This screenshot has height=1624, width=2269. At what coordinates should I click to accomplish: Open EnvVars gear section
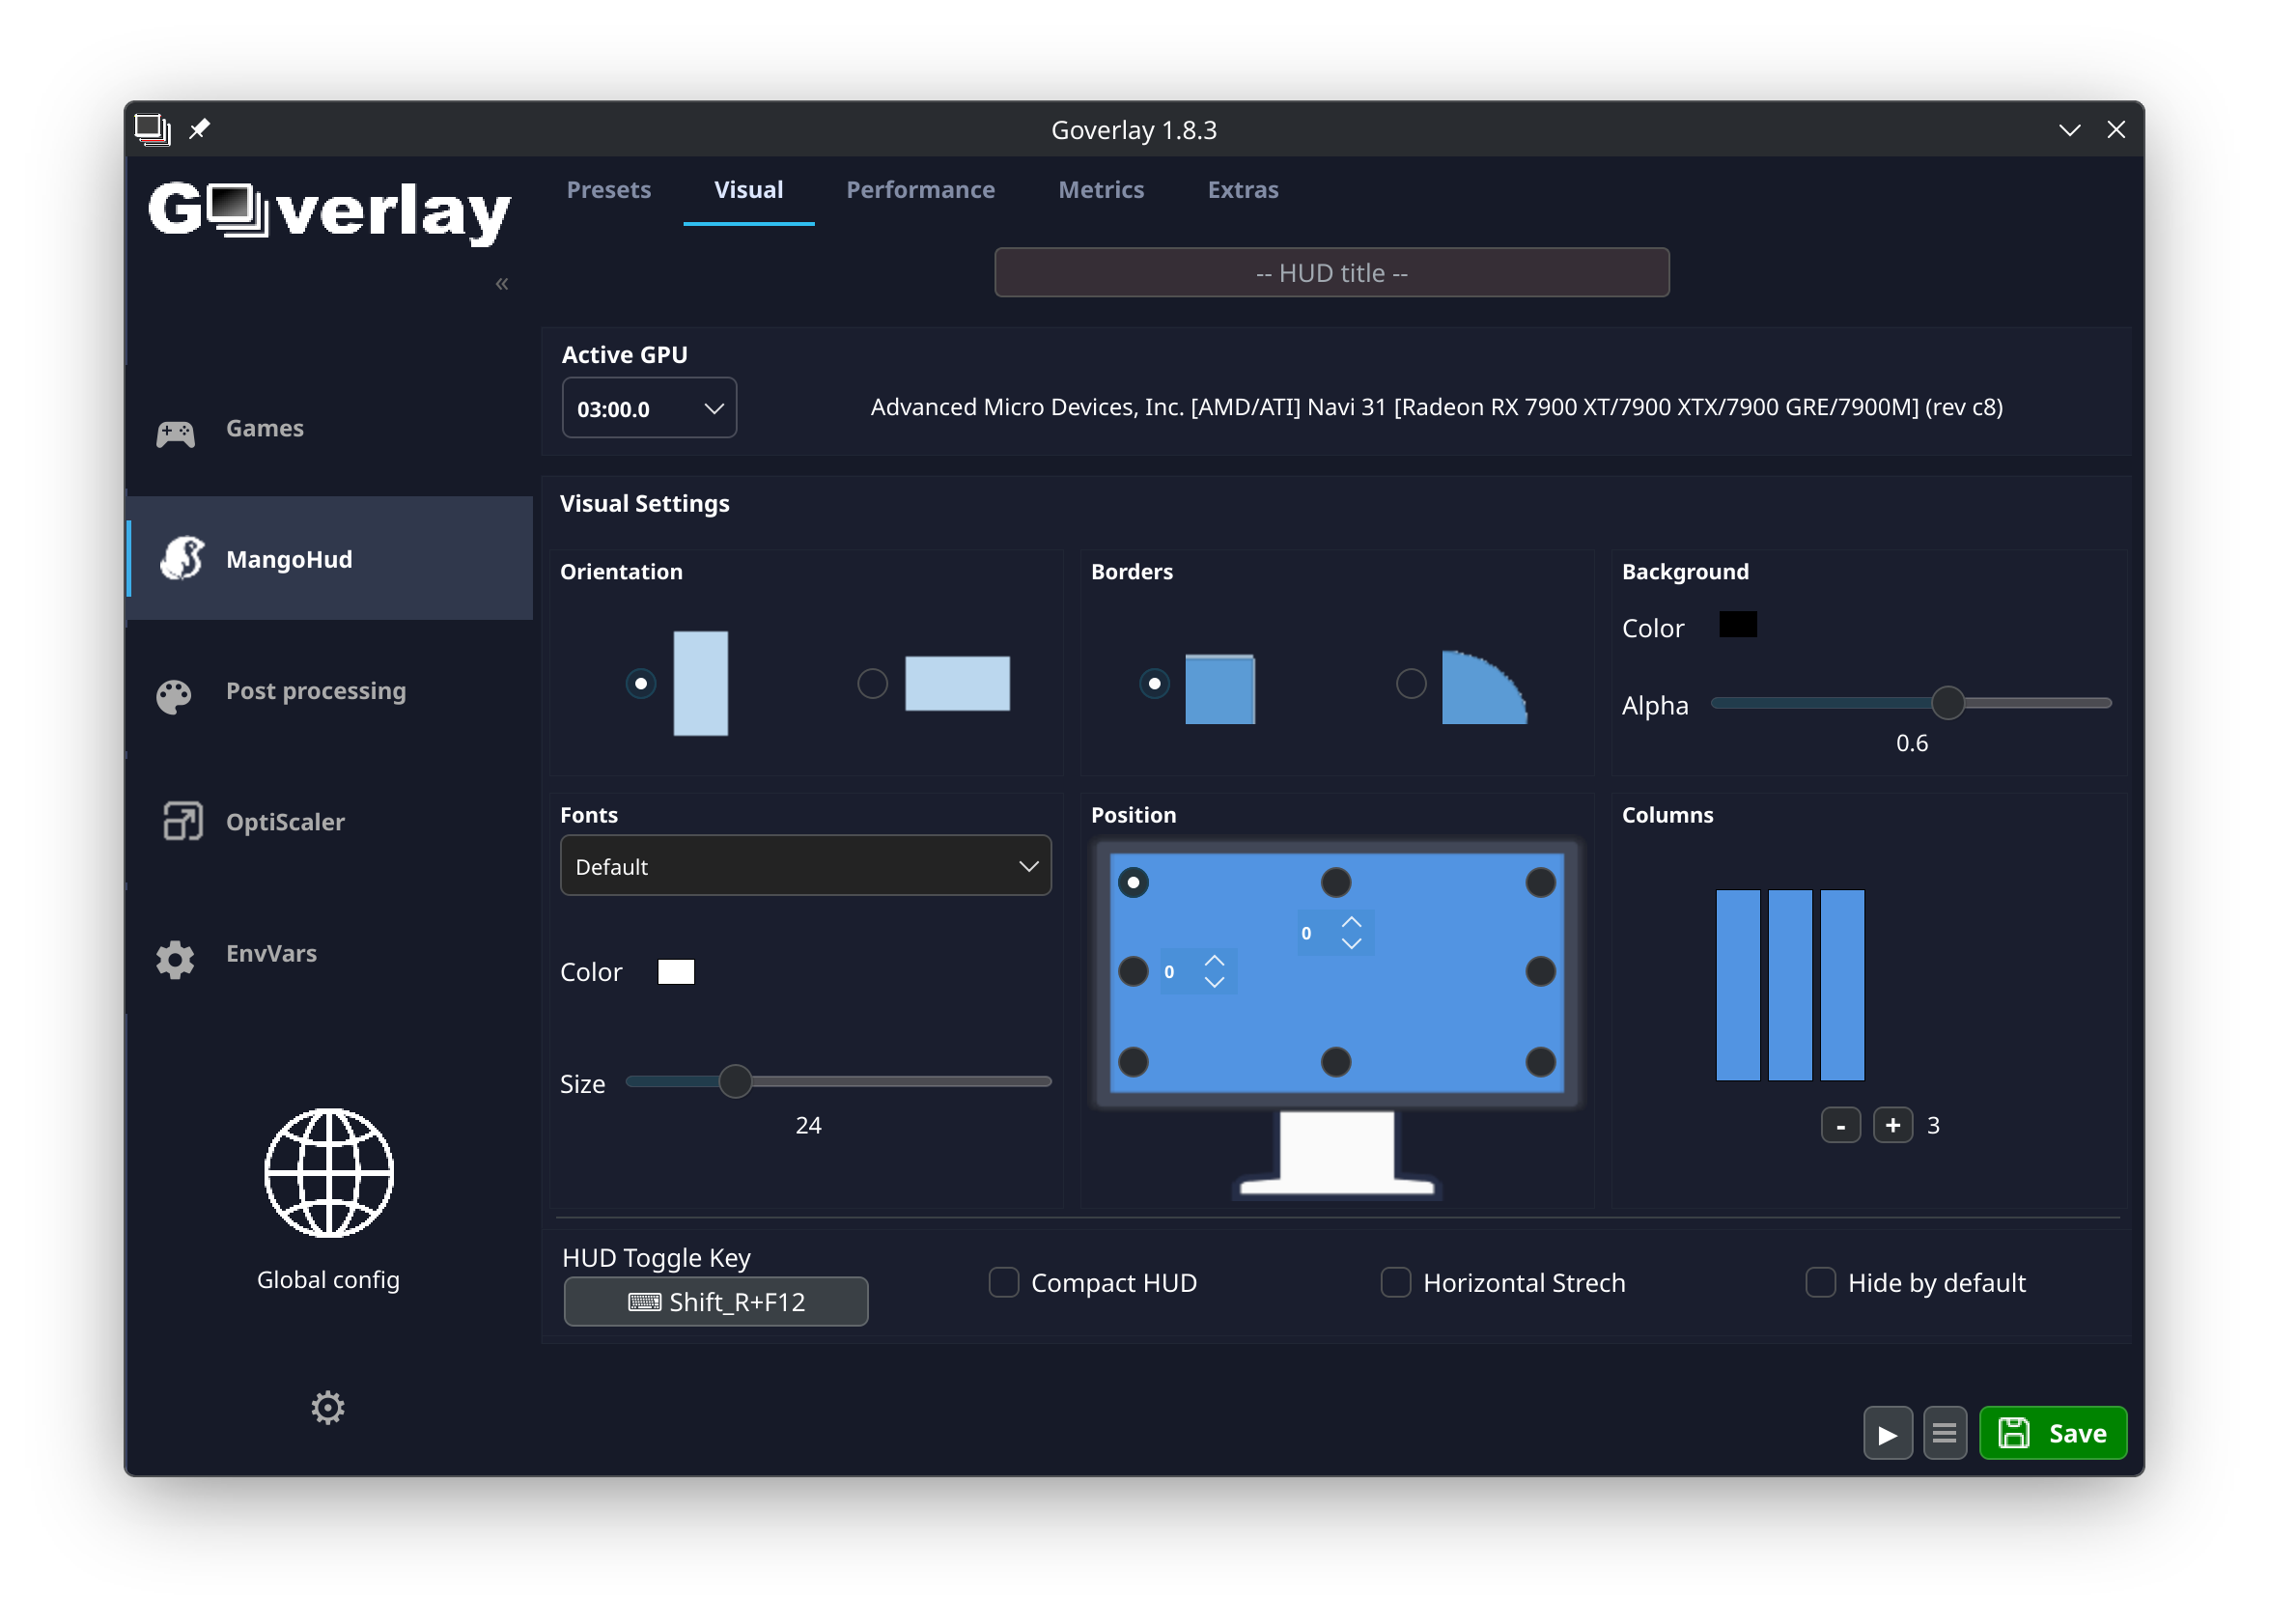[329, 953]
